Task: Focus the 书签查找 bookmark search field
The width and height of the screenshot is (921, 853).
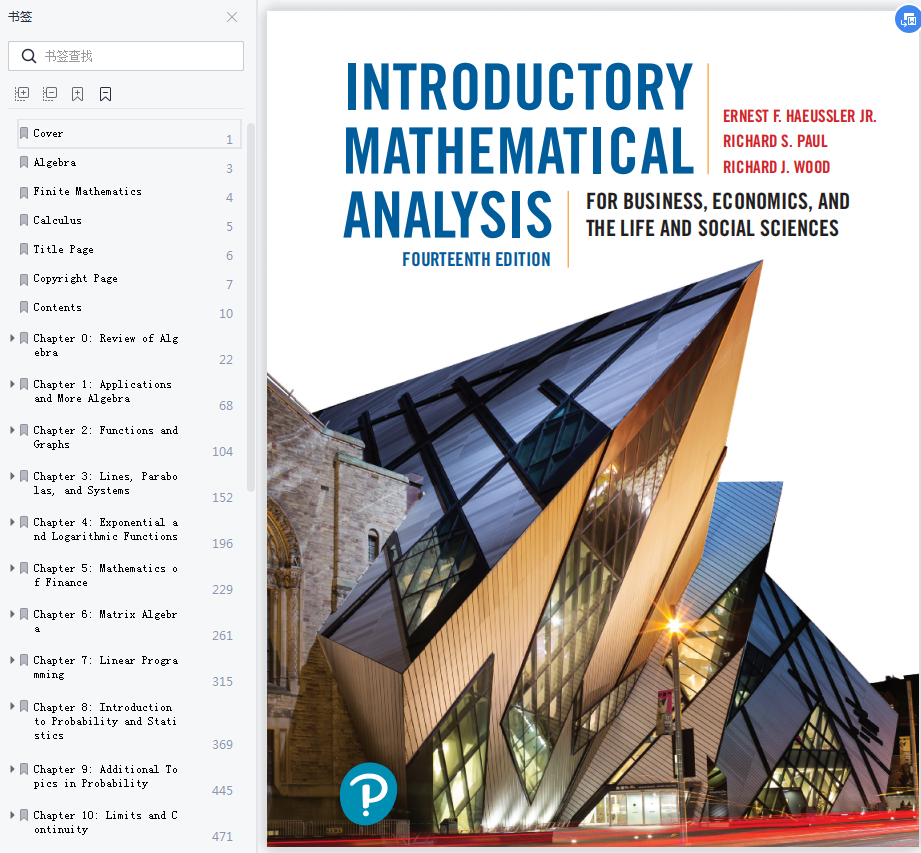Action: (126, 56)
